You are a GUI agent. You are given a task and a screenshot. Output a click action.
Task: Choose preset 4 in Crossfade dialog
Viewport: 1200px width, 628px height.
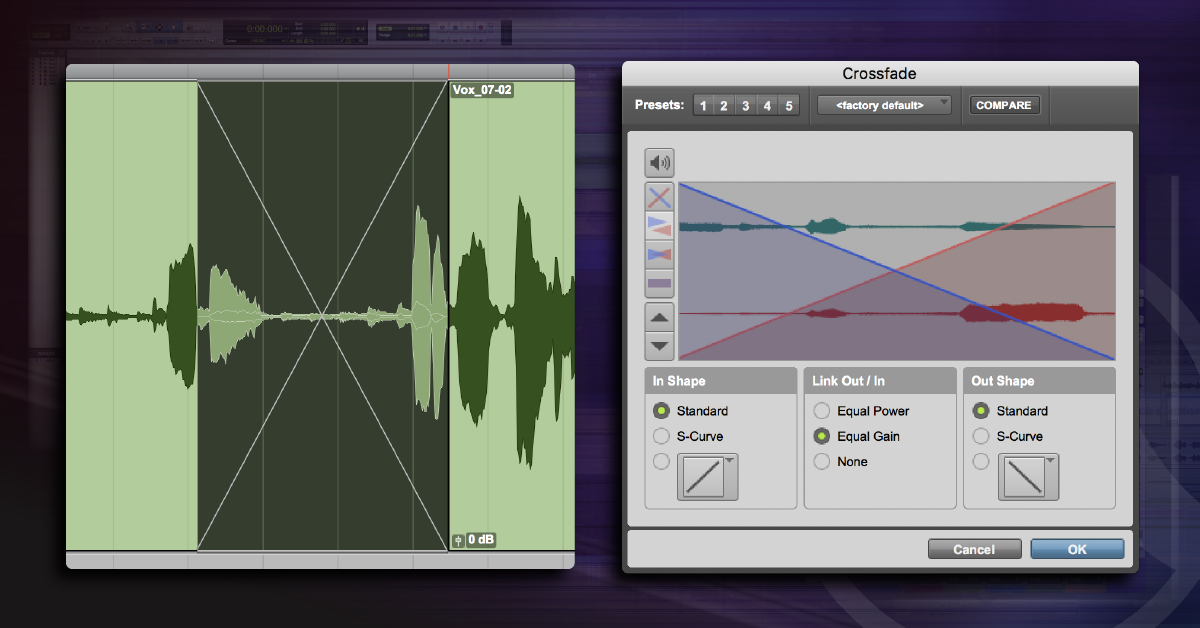tap(767, 105)
